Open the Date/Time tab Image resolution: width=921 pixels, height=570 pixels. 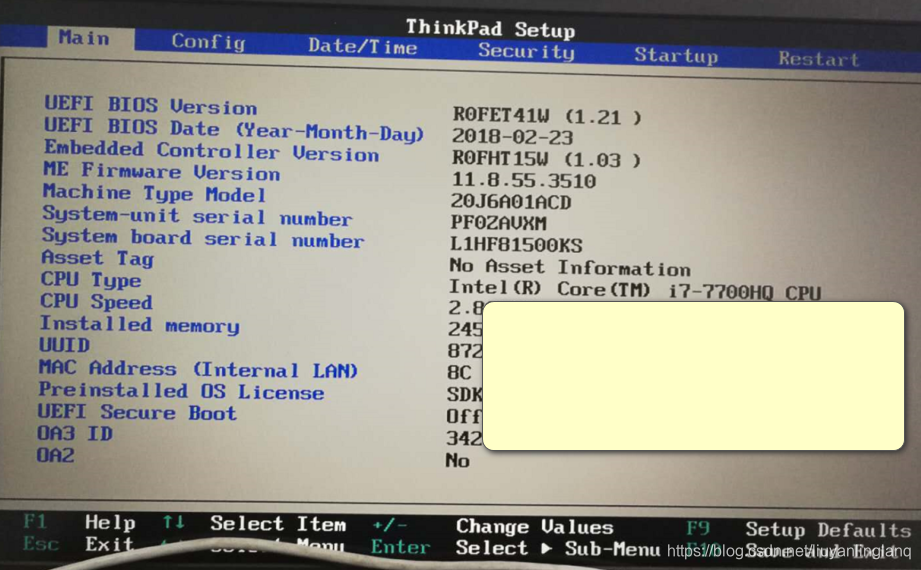(363, 46)
